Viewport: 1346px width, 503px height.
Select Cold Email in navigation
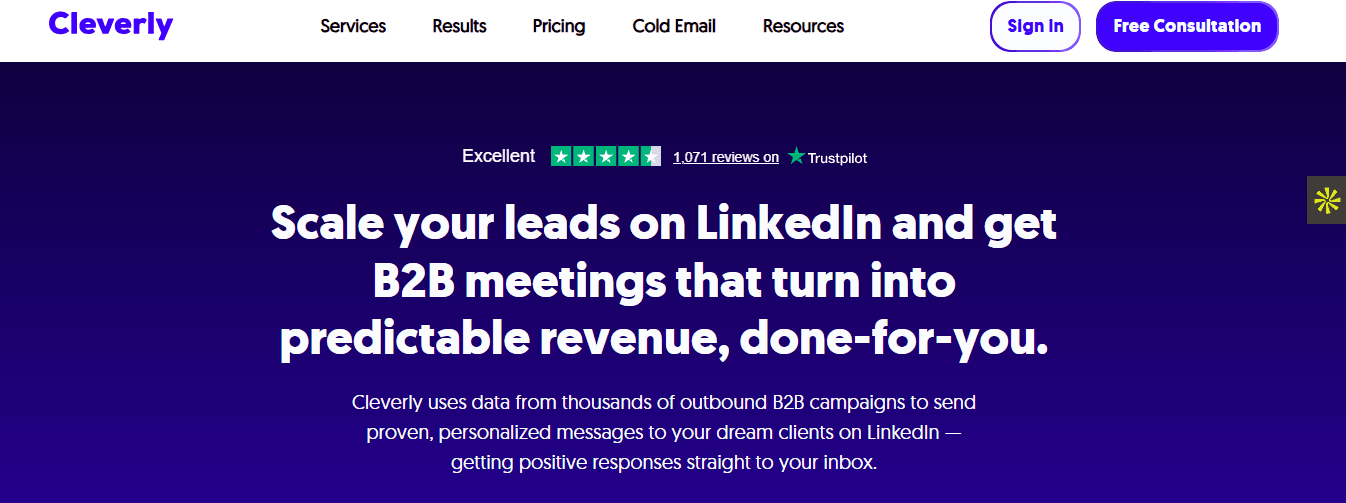(674, 26)
